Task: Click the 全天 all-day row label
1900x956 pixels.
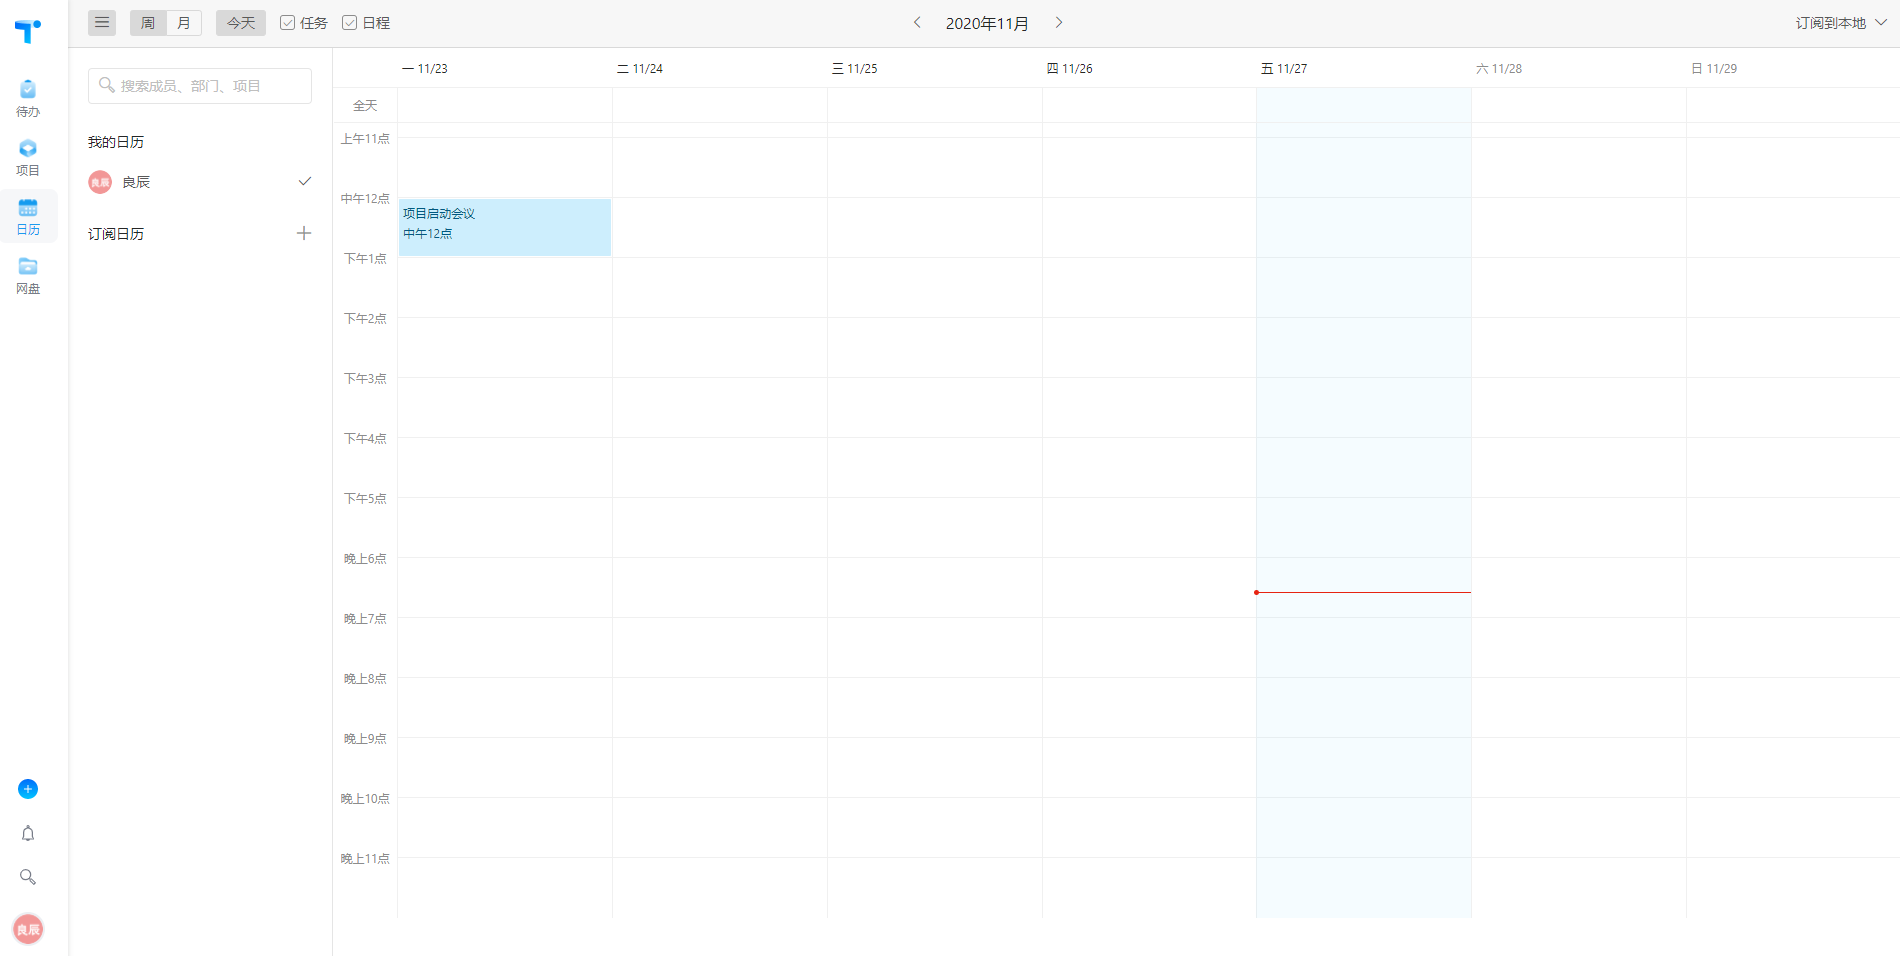Action: pyautogui.click(x=365, y=105)
